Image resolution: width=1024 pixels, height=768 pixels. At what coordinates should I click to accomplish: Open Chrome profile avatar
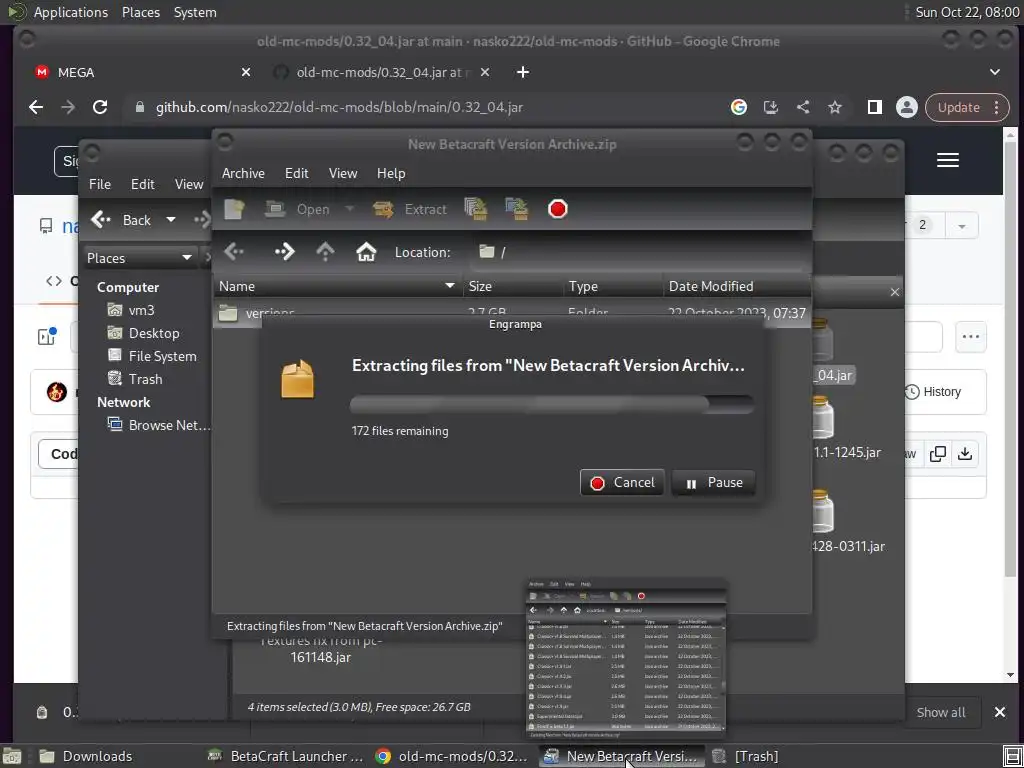click(x=906, y=107)
